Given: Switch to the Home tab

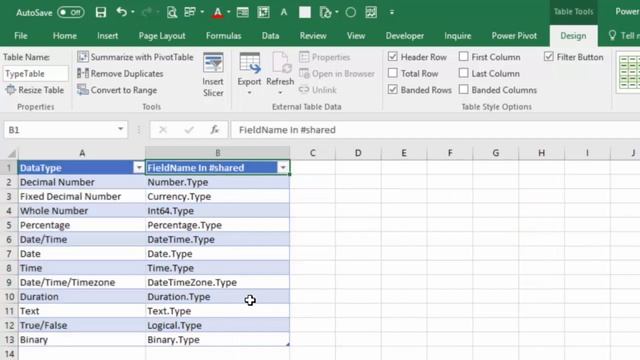Looking at the screenshot, I should (64, 36).
